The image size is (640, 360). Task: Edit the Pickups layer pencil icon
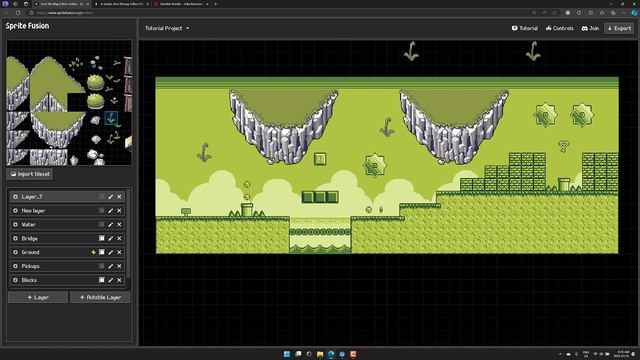click(x=110, y=266)
